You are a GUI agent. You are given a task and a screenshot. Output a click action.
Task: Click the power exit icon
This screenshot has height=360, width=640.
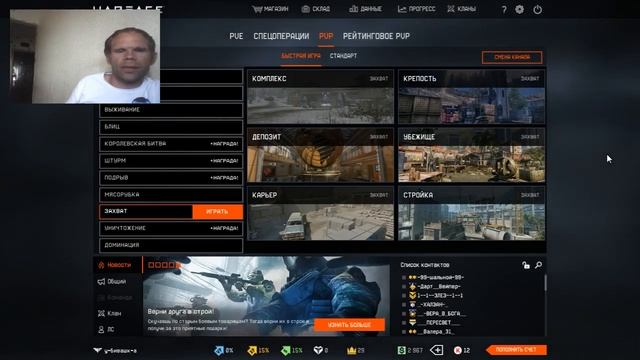(x=538, y=9)
